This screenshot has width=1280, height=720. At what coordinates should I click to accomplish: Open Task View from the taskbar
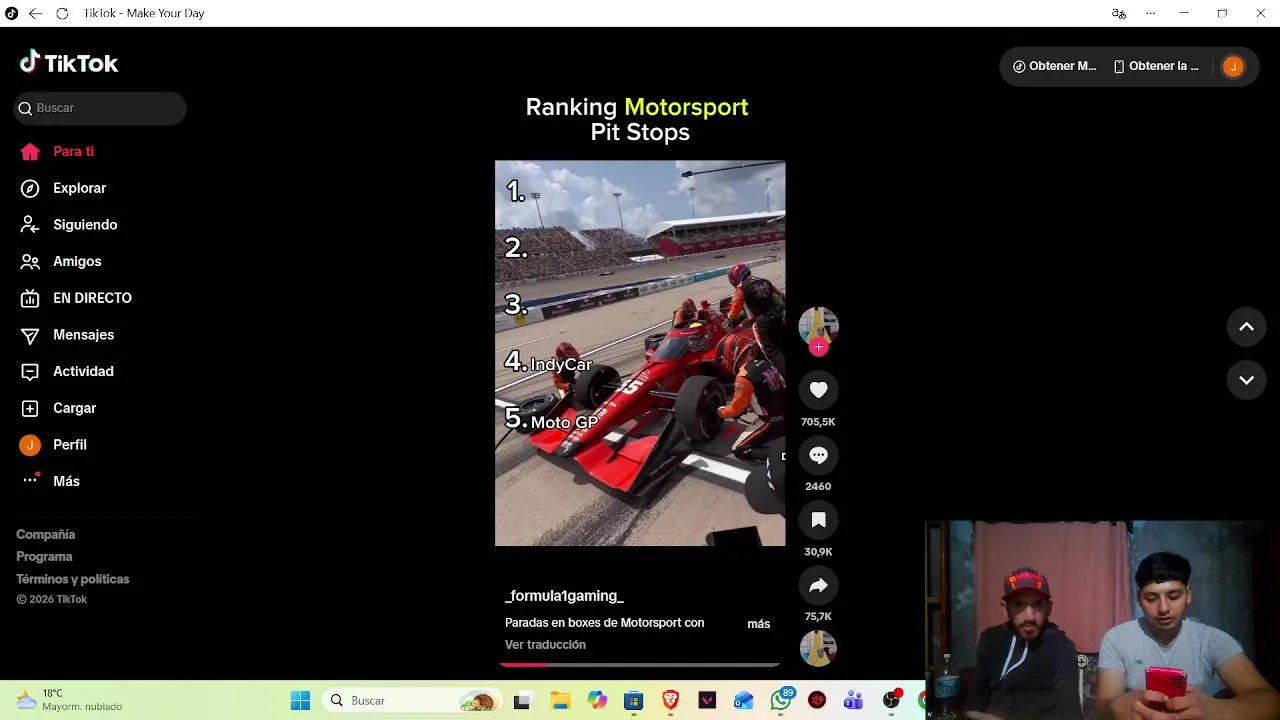coord(521,701)
